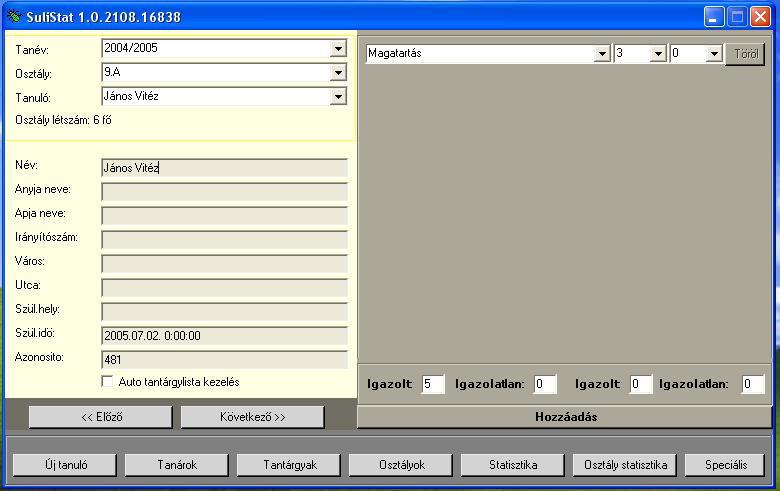Expand the Osztály dropdown showing 9.A
The height and width of the screenshot is (491, 780).
pyautogui.click(x=338, y=73)
